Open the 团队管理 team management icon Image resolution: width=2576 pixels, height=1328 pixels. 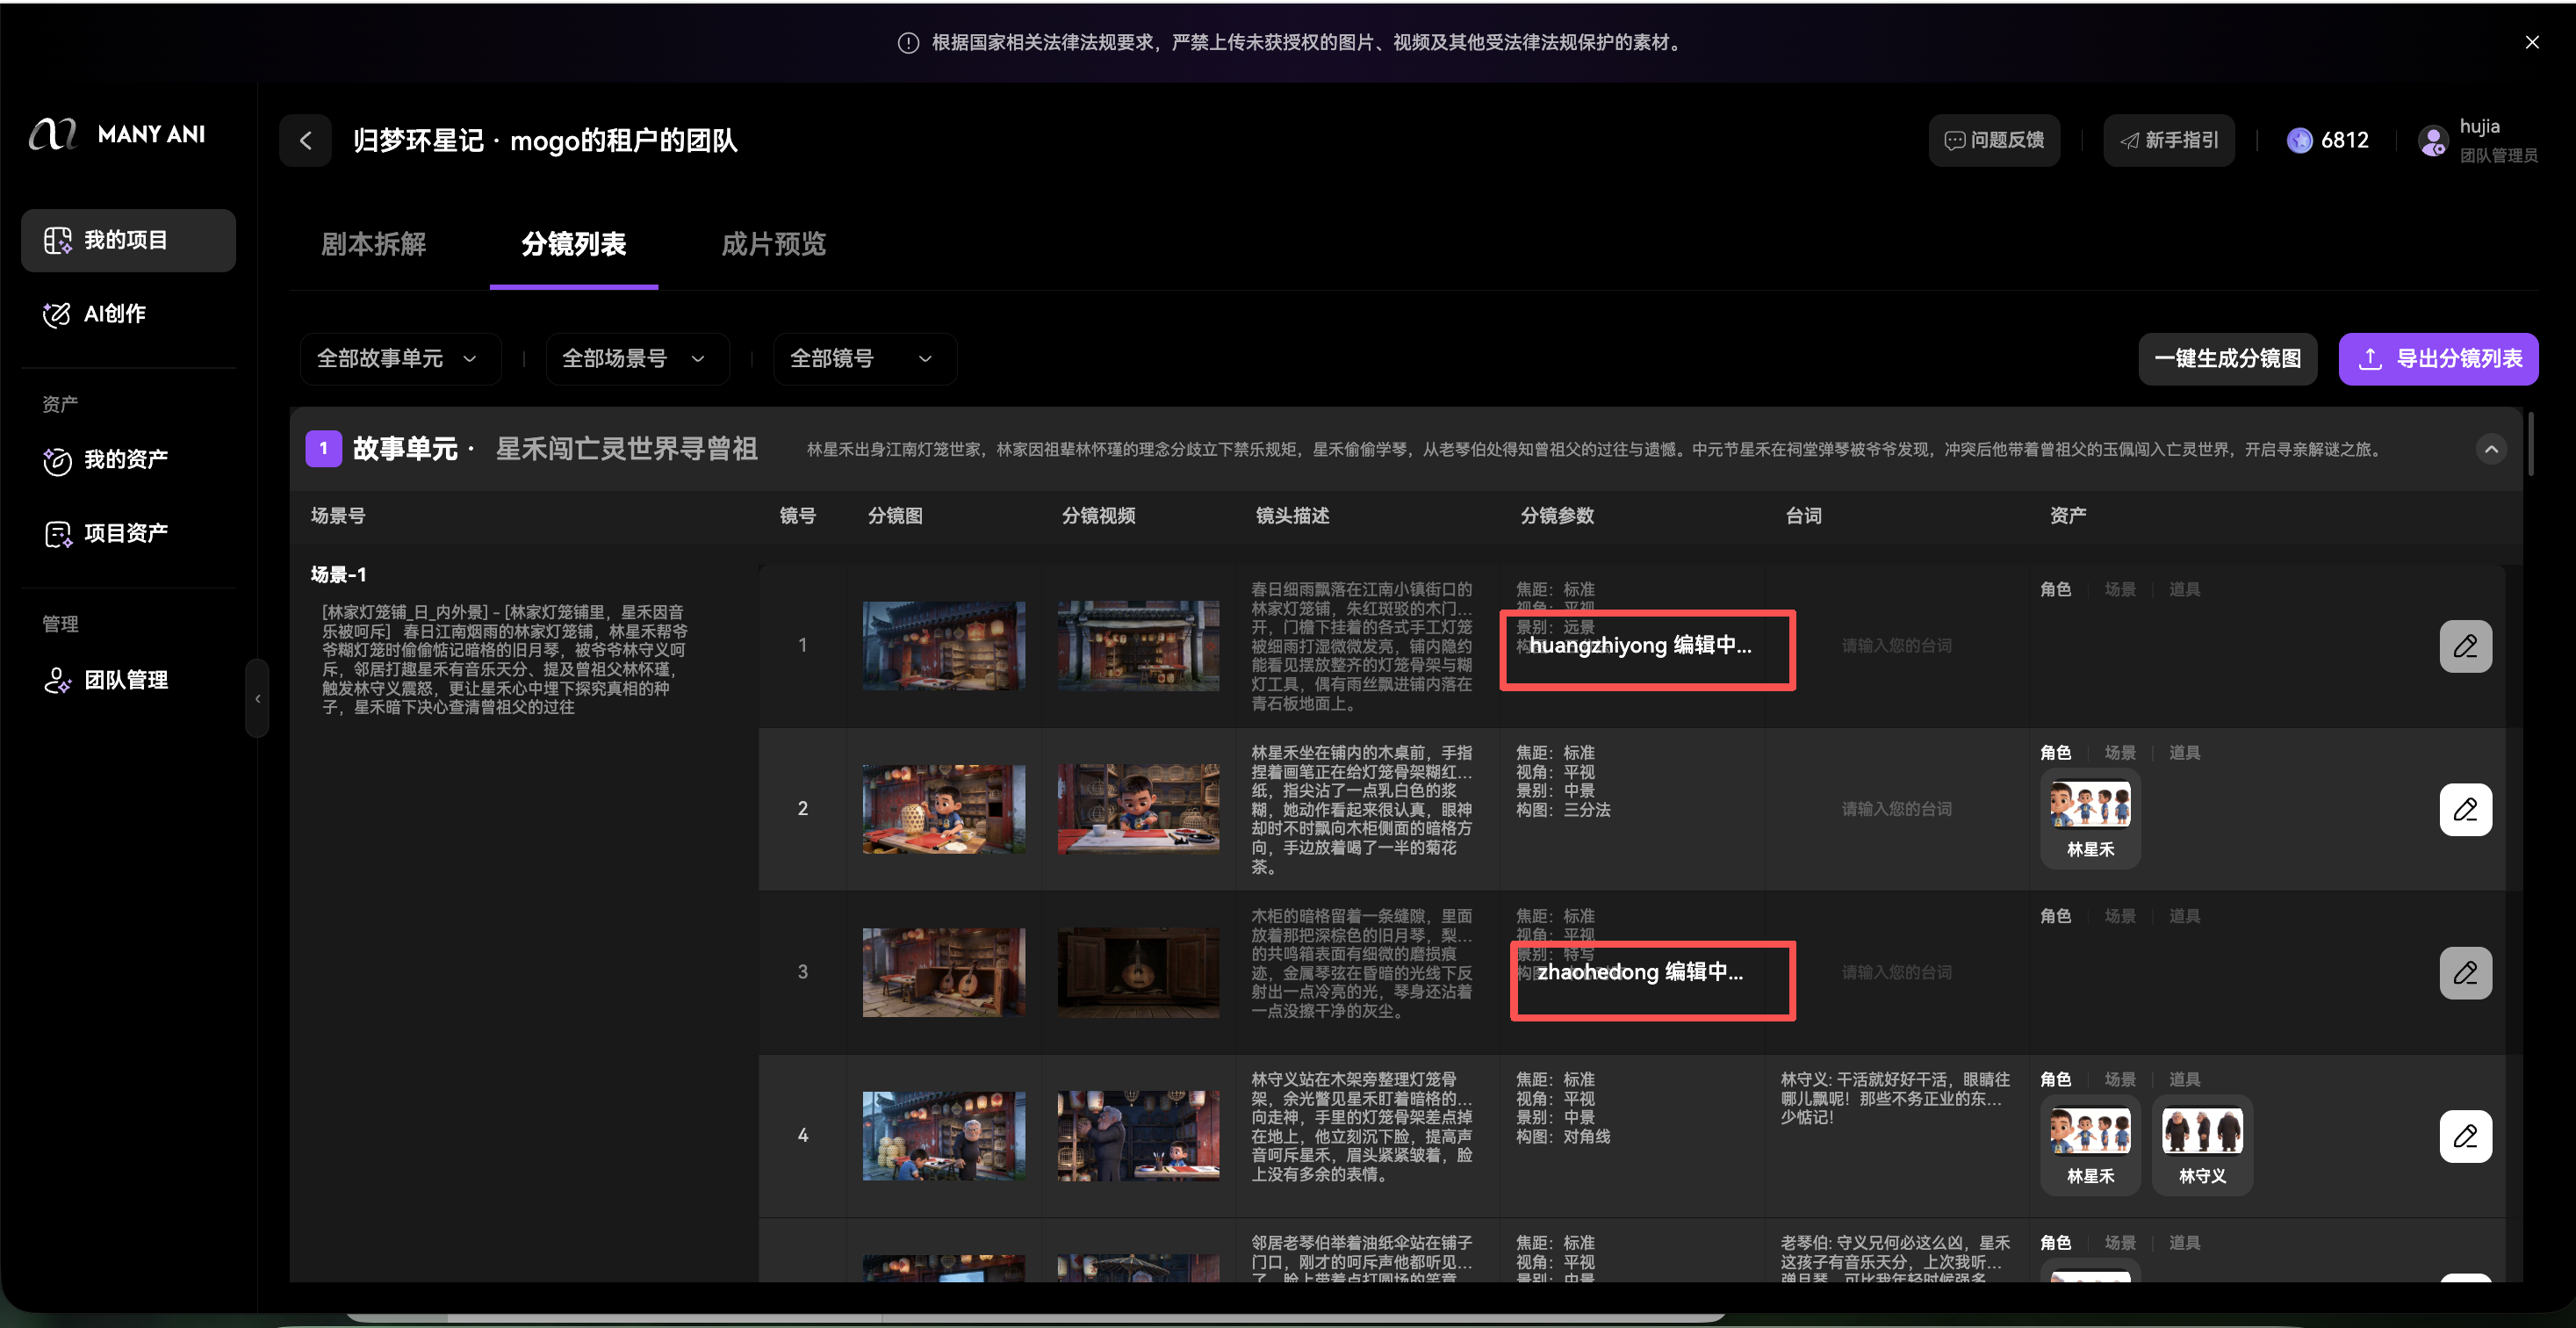58,681
